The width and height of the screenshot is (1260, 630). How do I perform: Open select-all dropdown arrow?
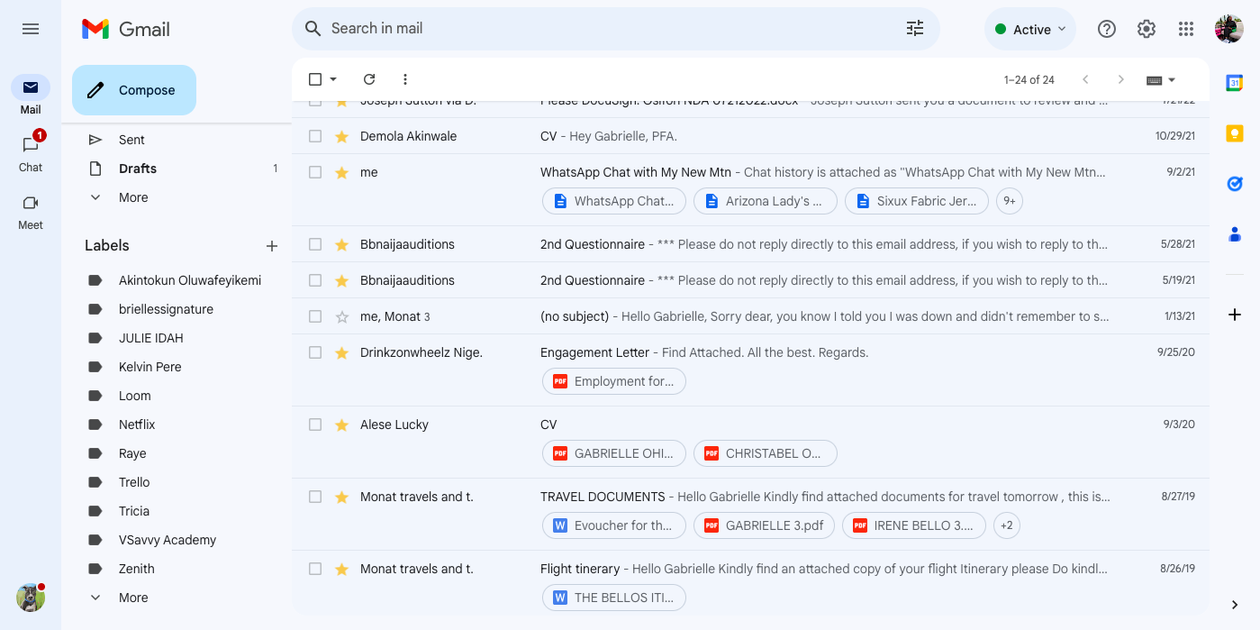point(334,80)
